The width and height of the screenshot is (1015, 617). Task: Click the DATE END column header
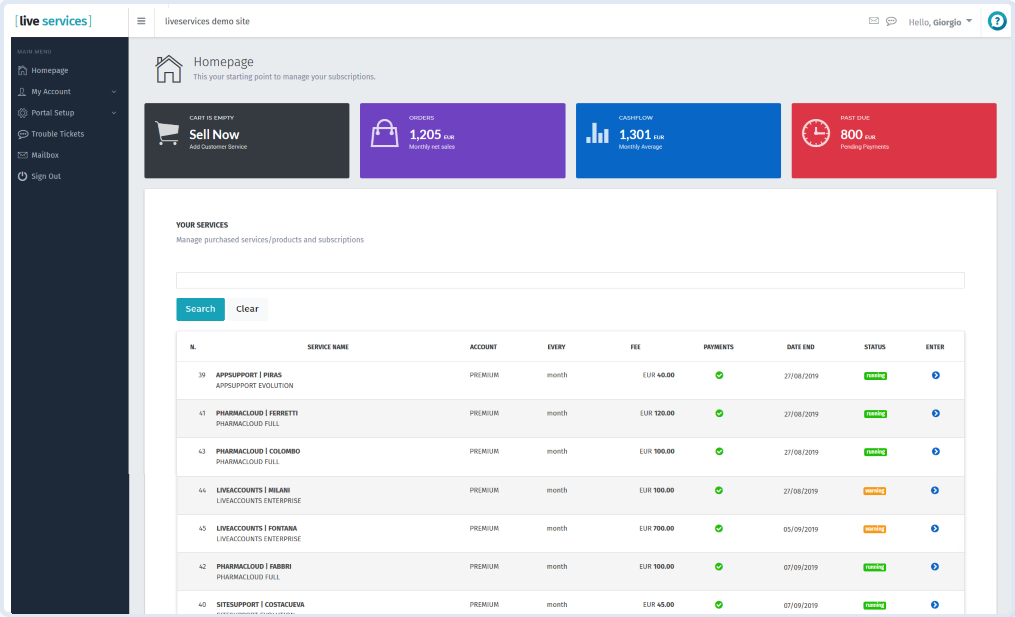point(801,347)
